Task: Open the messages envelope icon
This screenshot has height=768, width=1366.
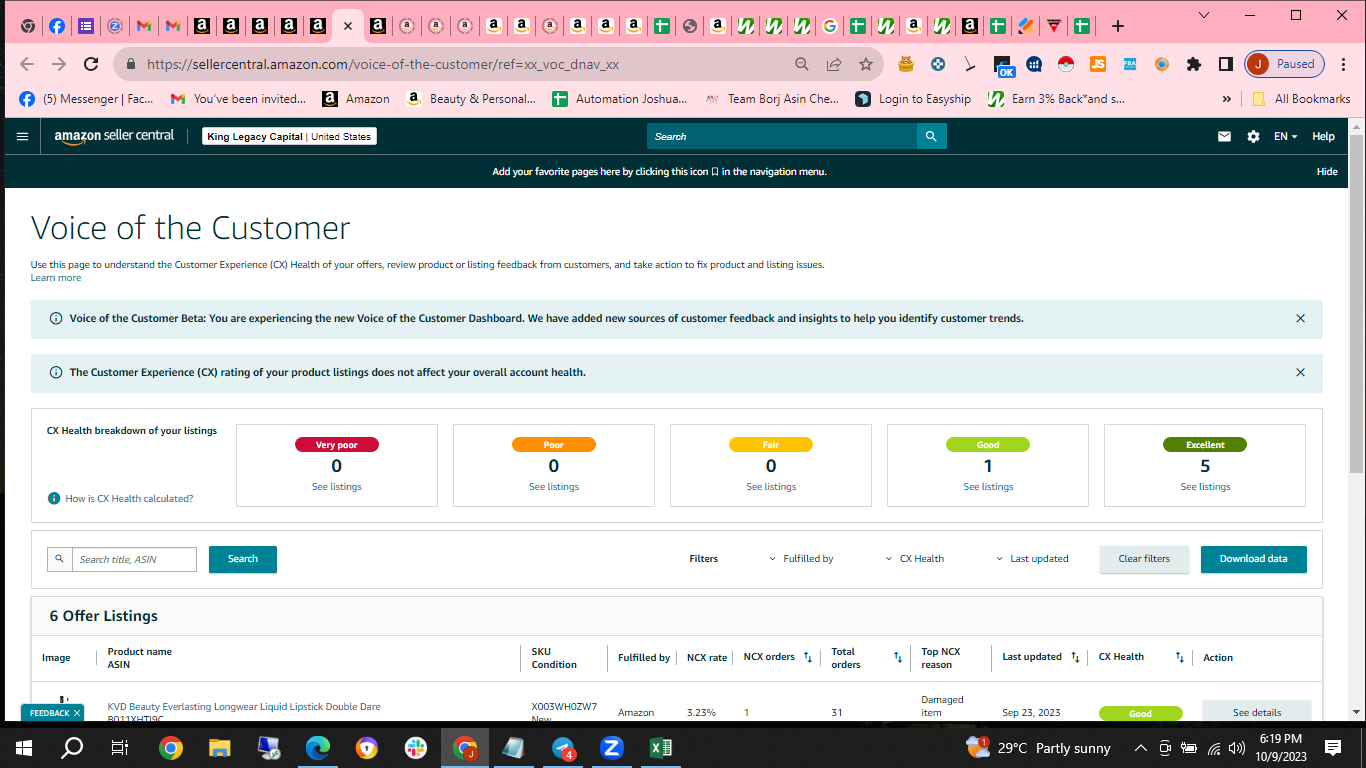Action: coord(1224,136)
